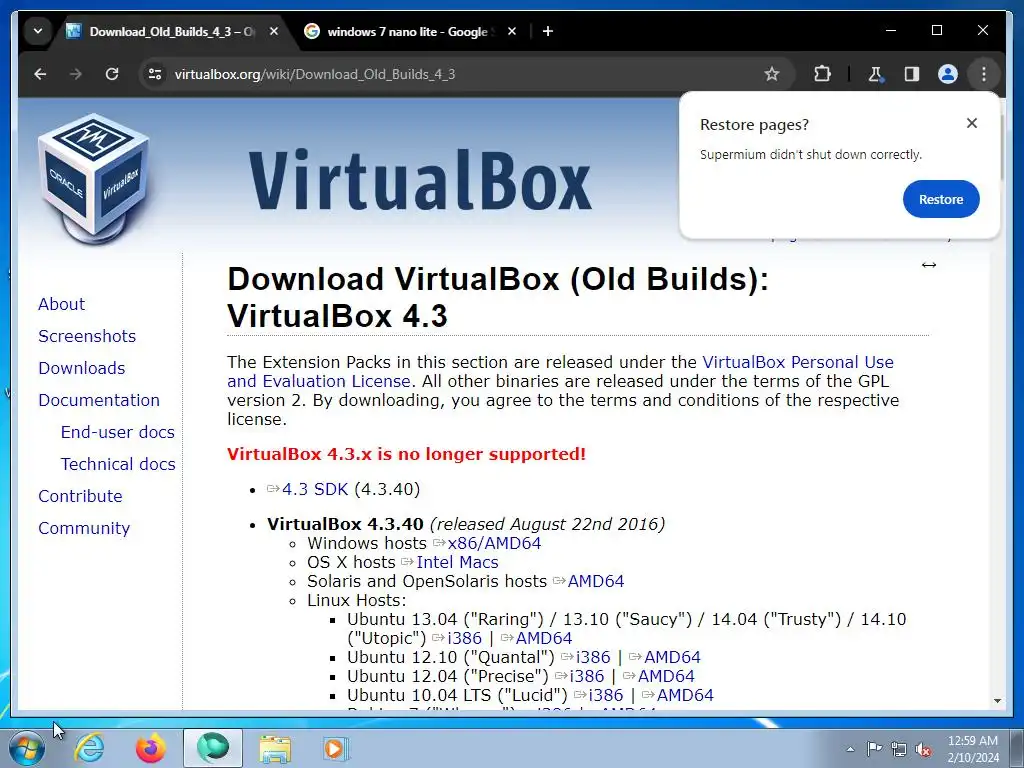Viewport: 1024px width, 768px height.
Task: Open muted volume tray icon
Action: (923, 749)
